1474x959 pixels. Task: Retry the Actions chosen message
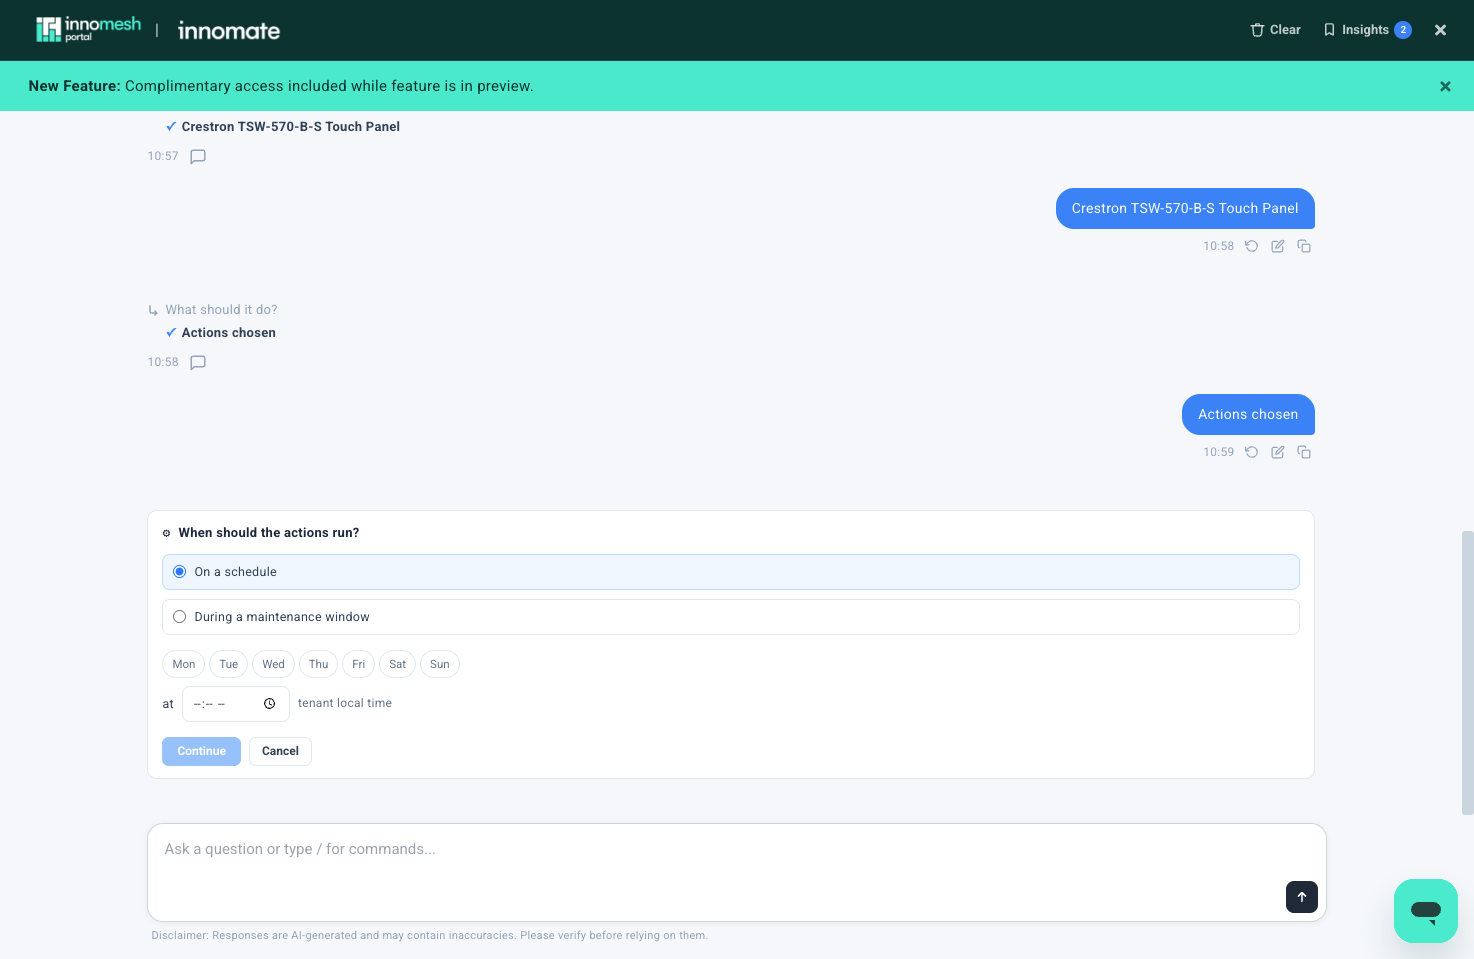pyautogui.click(x=1251, y=452)
